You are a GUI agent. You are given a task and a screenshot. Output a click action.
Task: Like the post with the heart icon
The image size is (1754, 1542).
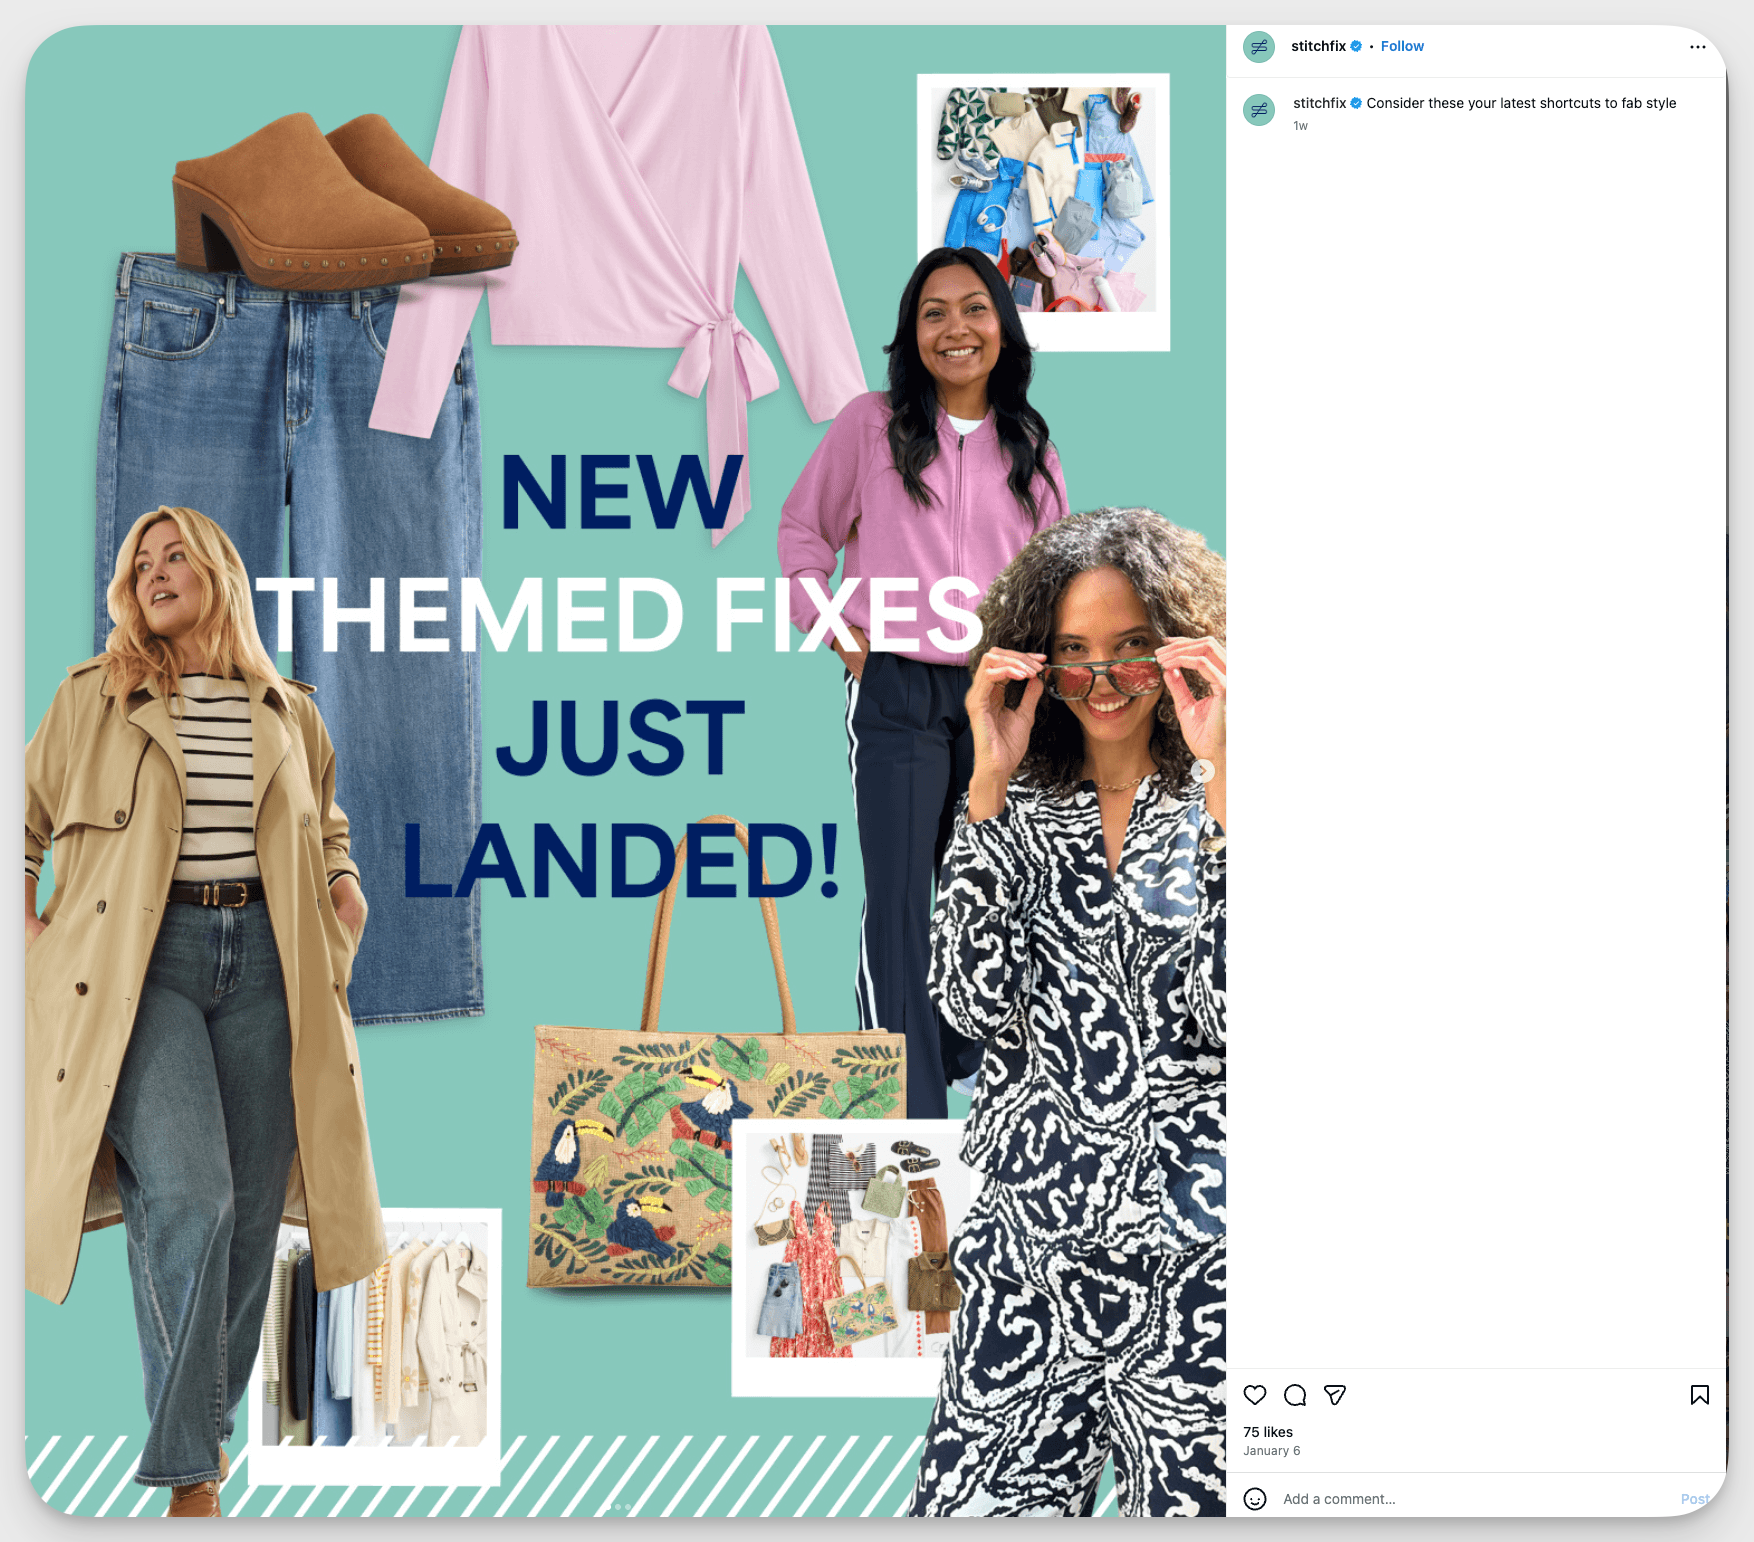1255,1395
